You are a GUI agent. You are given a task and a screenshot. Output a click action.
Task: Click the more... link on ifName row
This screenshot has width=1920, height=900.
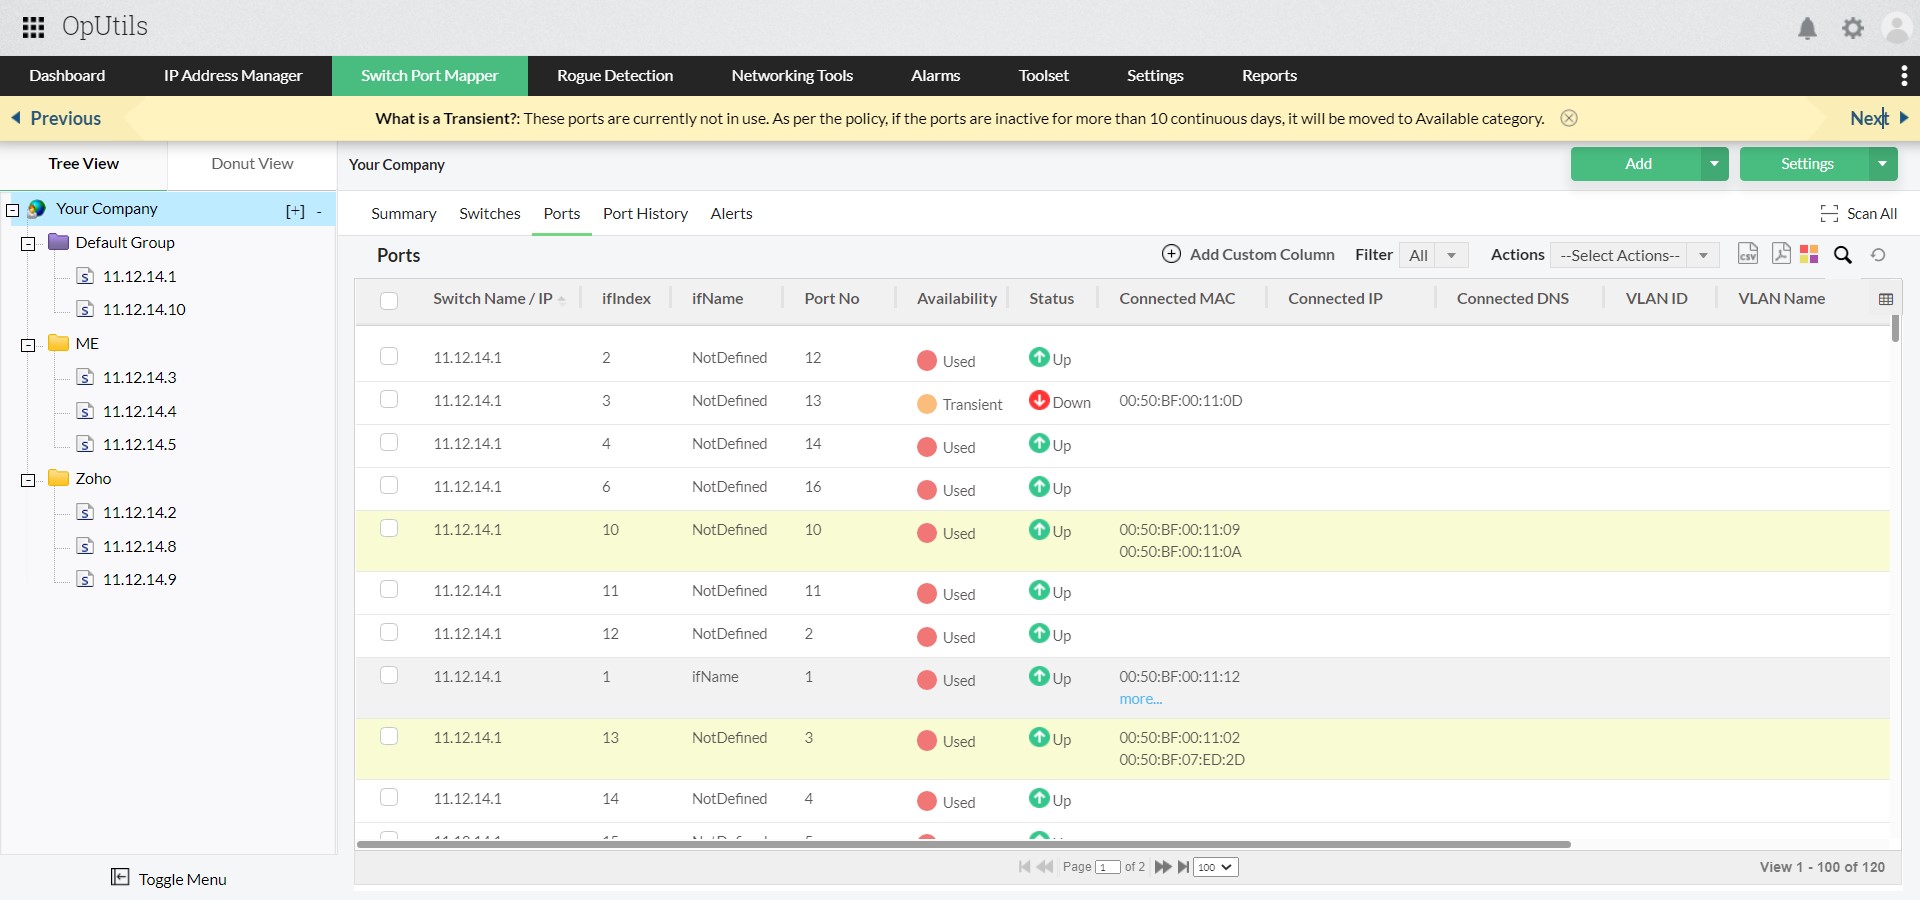1140,699
